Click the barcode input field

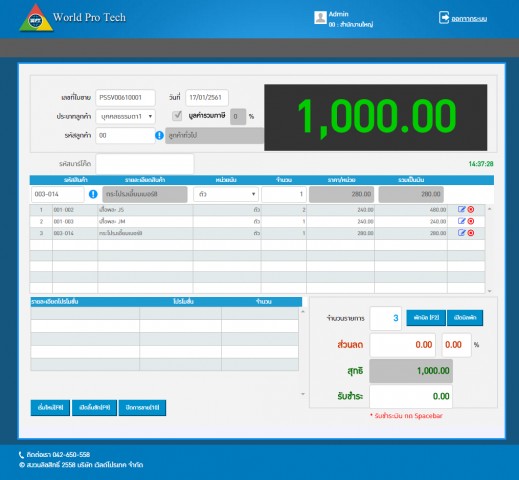click(x=145, y=164)
